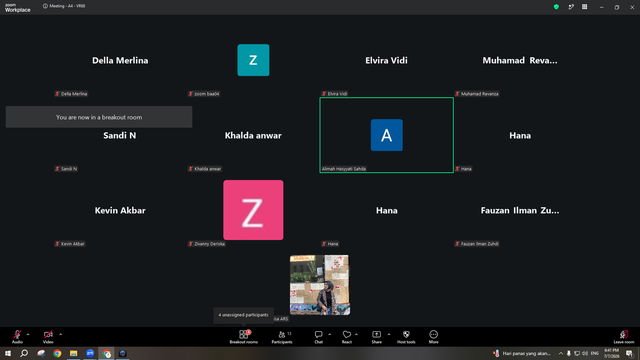Image resolution: width=640 pixels, height=360 pixels.
Task: Click the Kevin Akbar name label
Action: click(70, 244)
